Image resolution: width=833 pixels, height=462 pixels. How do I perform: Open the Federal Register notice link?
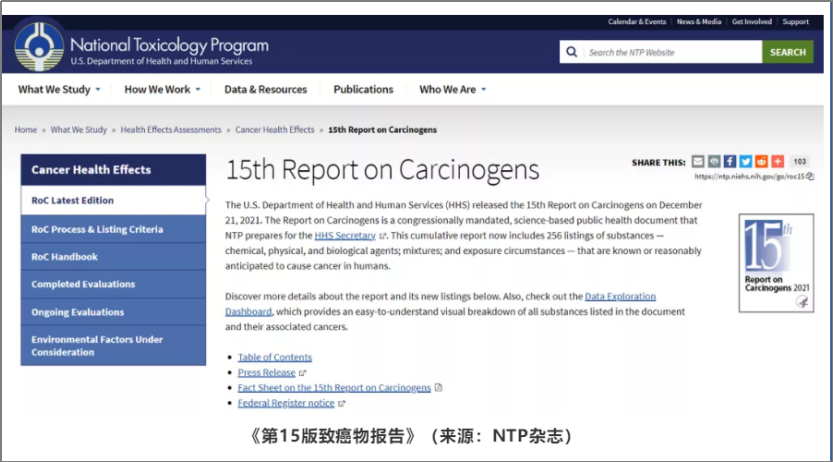tap(286, 403)
